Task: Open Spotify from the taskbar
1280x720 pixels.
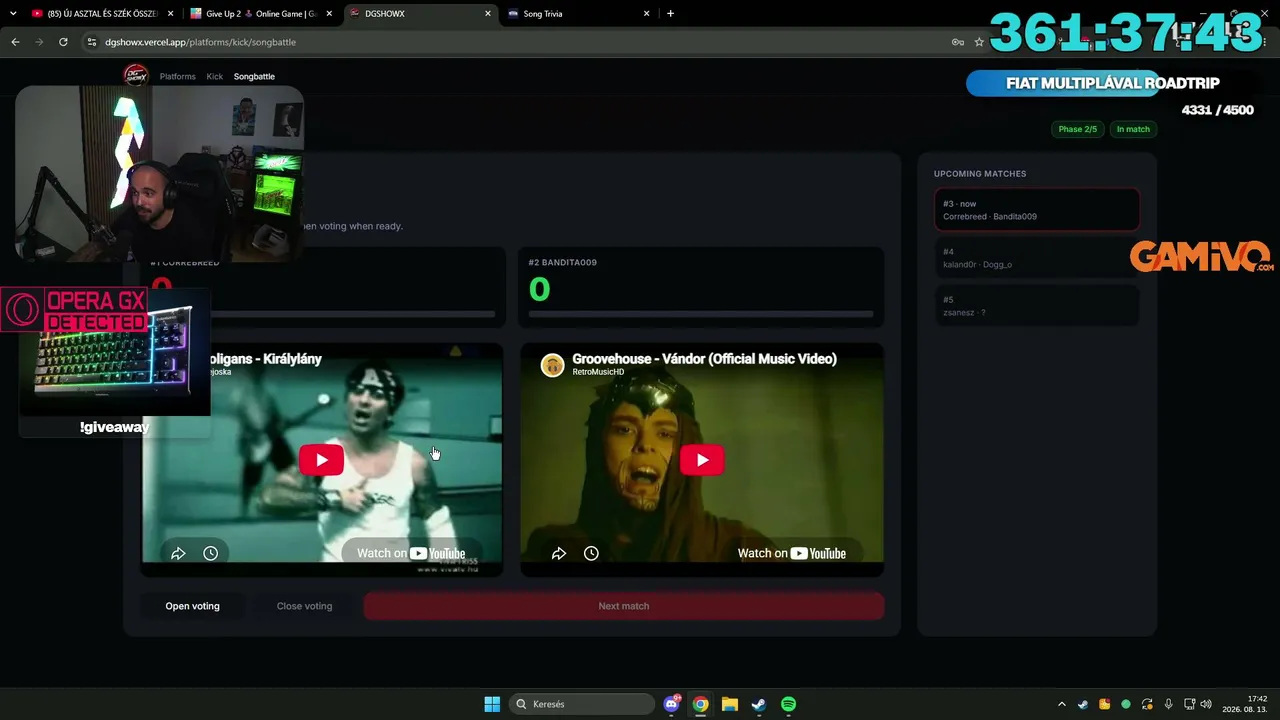Action: click(788, 704)
